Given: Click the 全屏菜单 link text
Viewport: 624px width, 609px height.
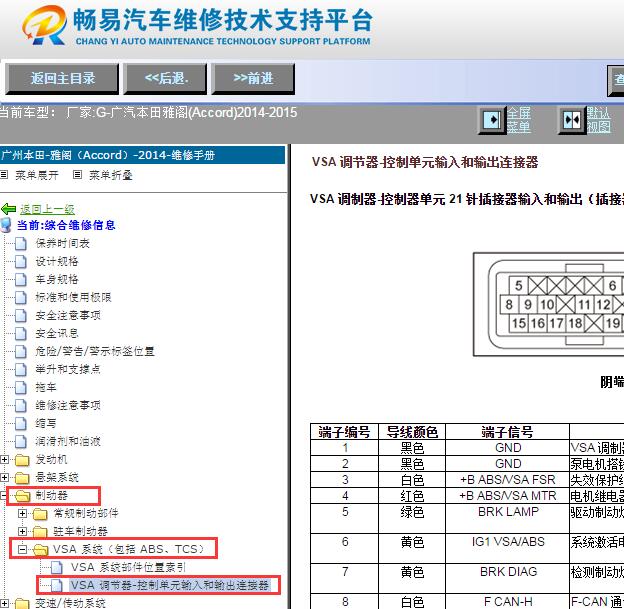Looking at the screenshot, I should [x=519, y=120].
